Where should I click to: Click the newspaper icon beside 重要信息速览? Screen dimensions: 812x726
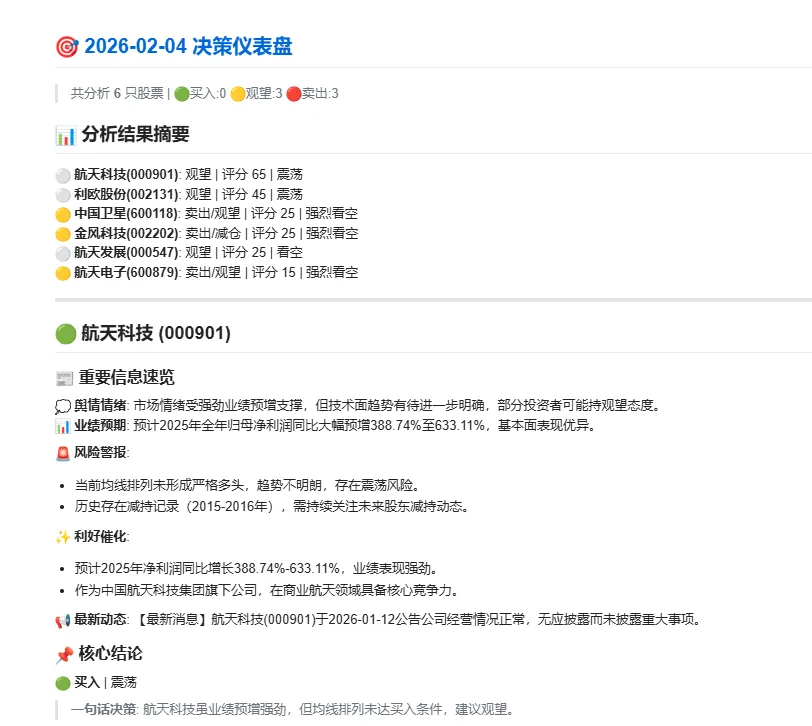click(64, 378)
